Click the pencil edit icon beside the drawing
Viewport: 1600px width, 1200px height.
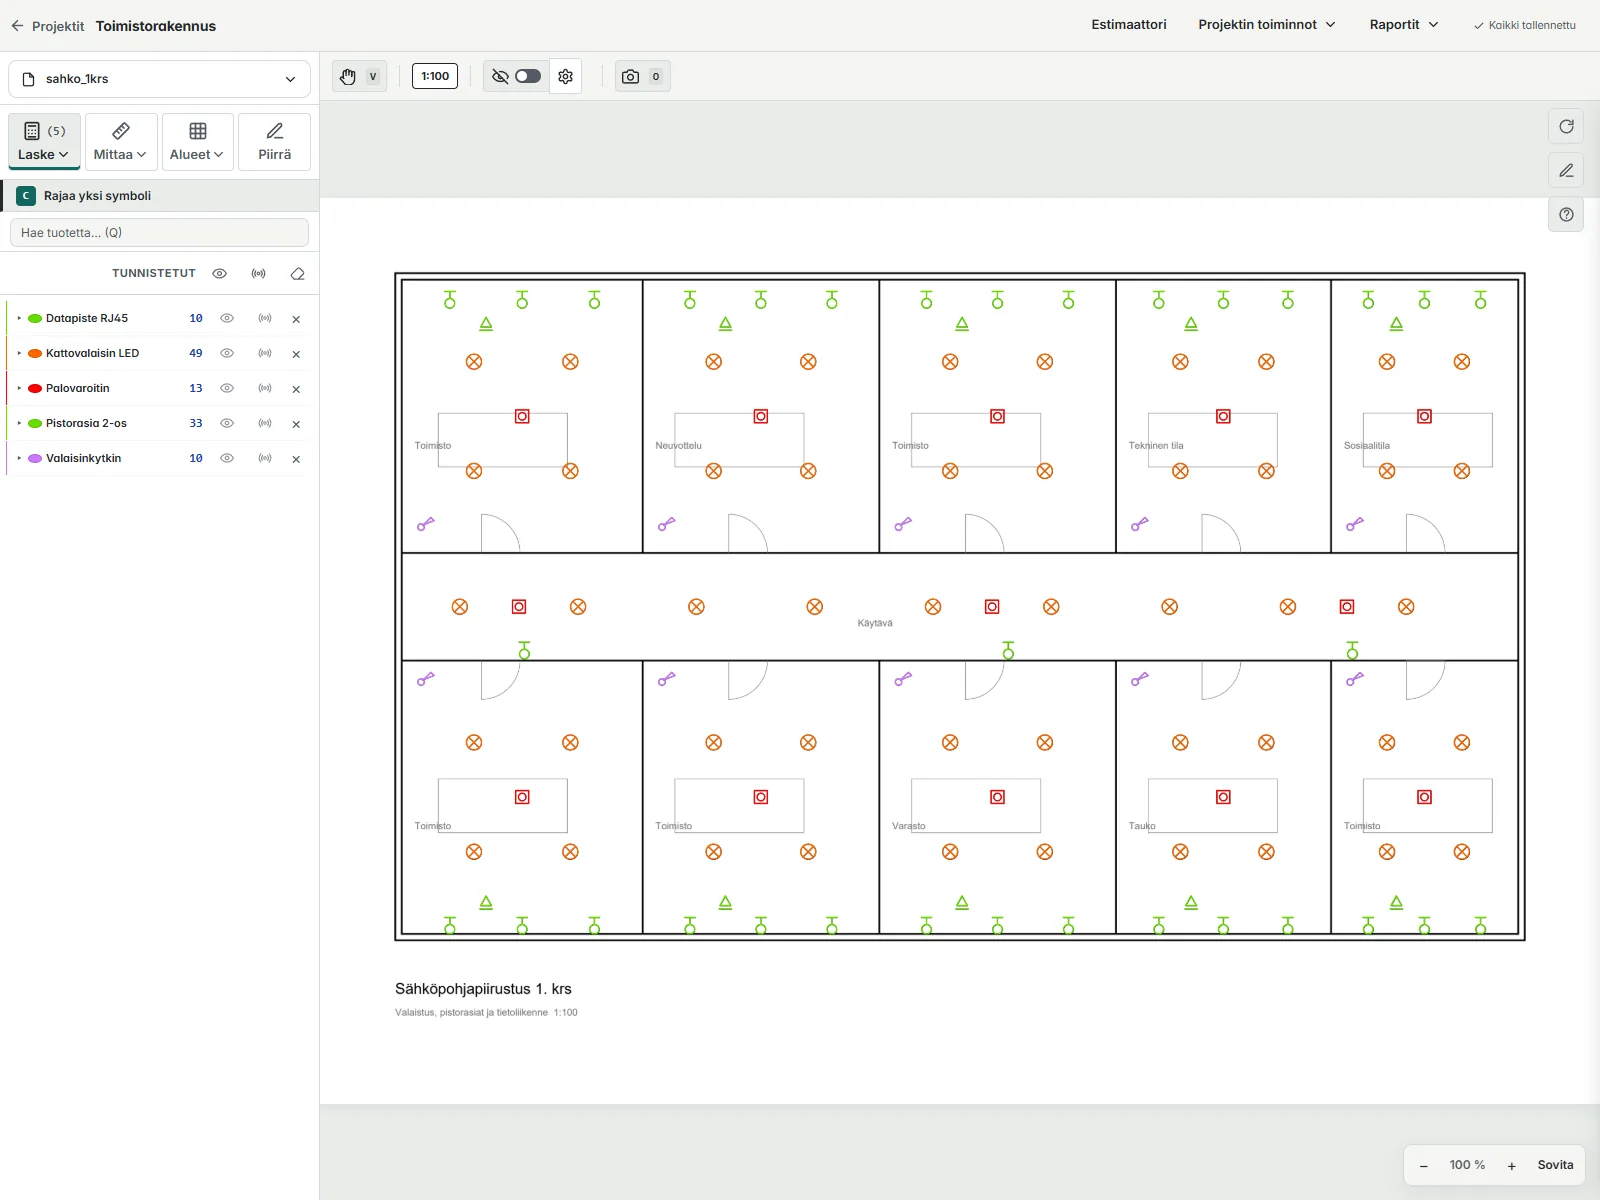click(1566, 171)
